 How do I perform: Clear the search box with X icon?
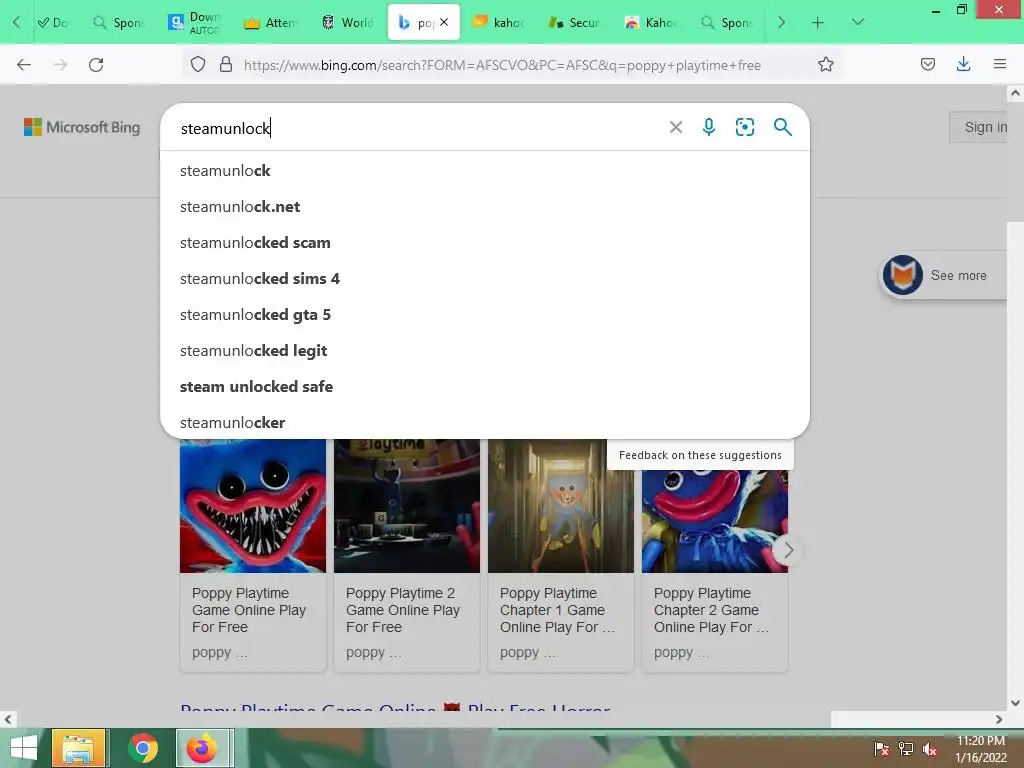676,127
